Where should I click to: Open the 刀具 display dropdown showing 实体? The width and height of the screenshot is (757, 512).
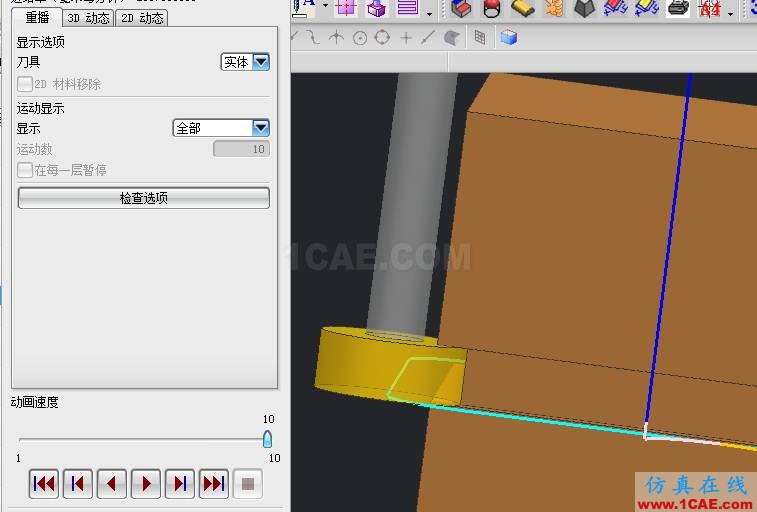245,62
